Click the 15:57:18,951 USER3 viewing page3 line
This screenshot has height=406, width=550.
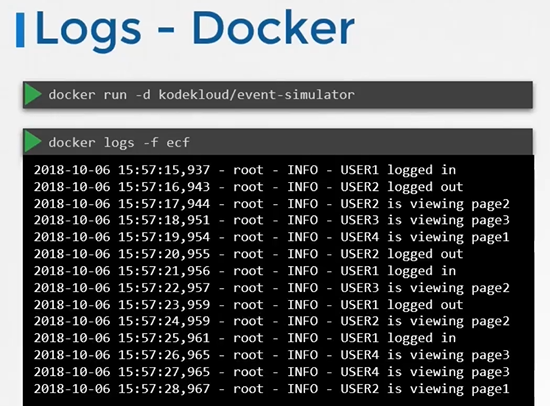(x=271, y=220)
